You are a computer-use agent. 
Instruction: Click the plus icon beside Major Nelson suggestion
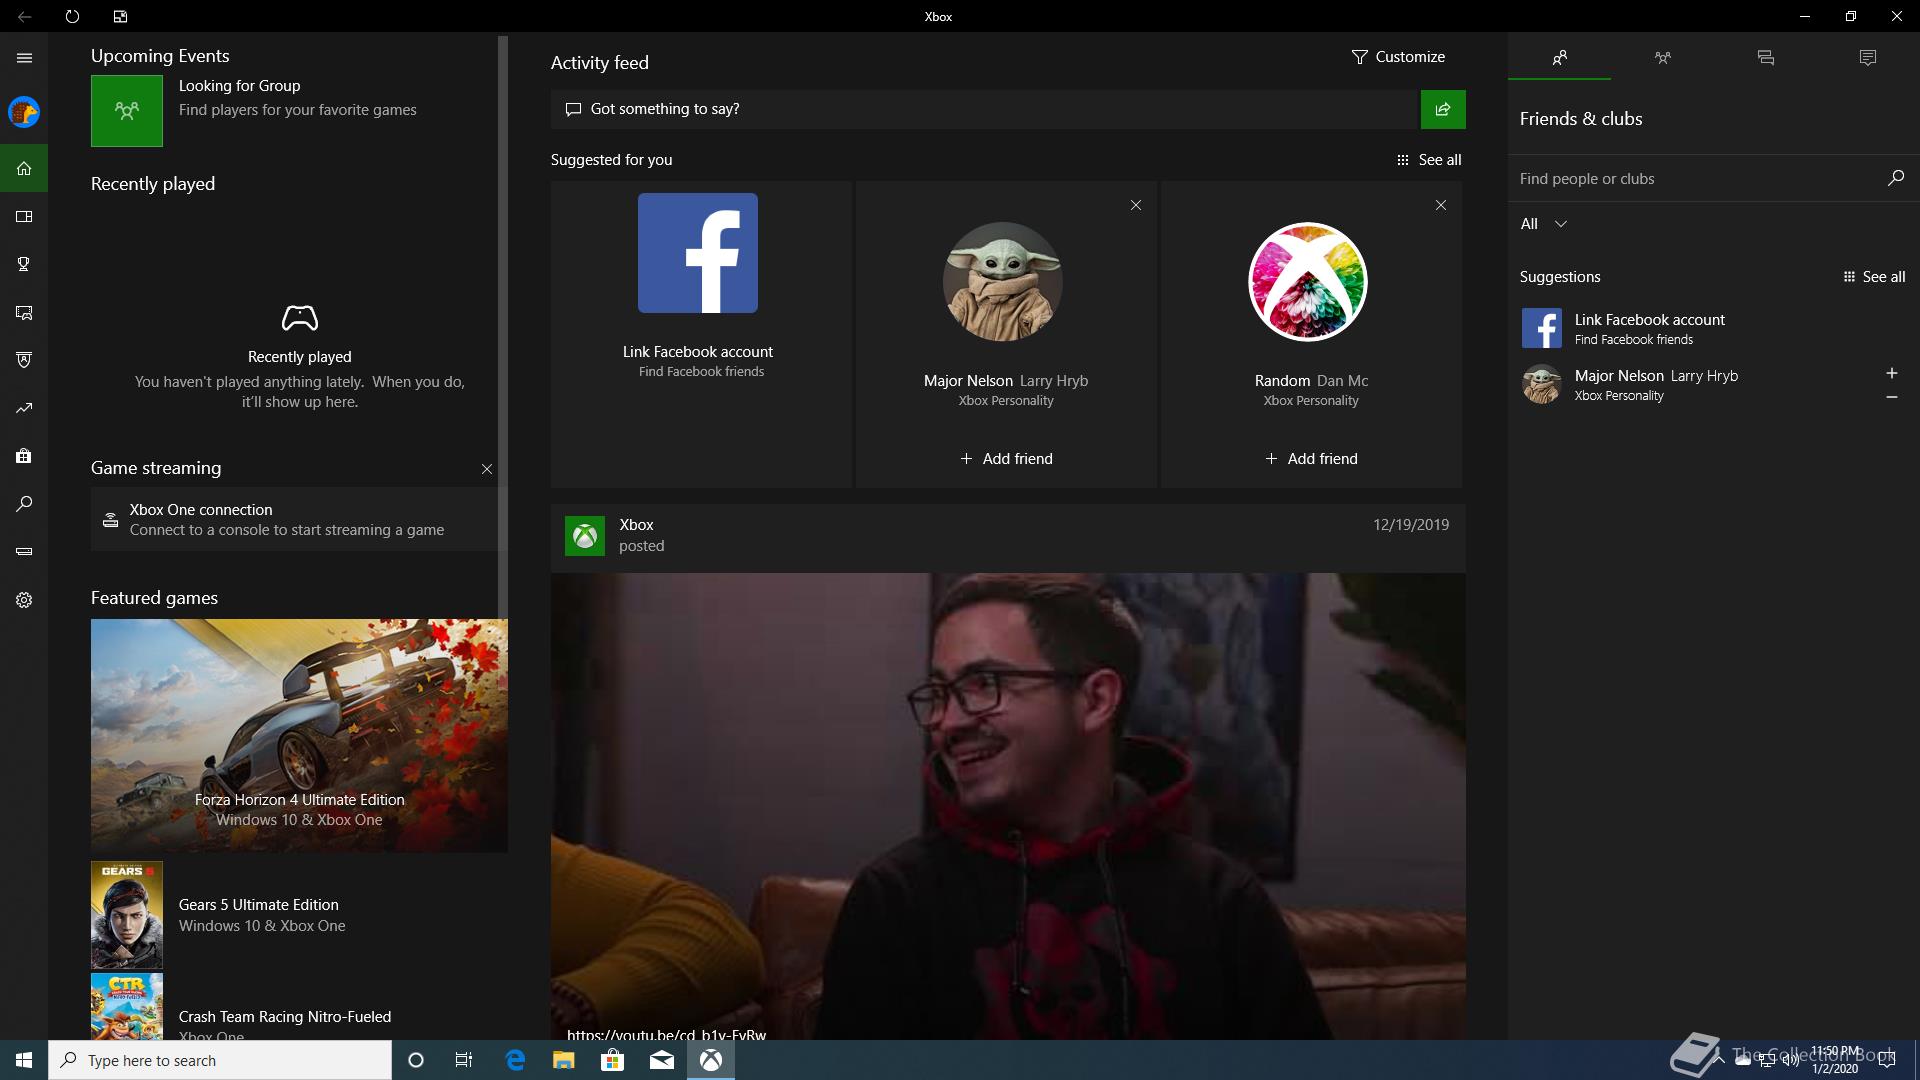pyautogui.click(x=1891, y=373)
